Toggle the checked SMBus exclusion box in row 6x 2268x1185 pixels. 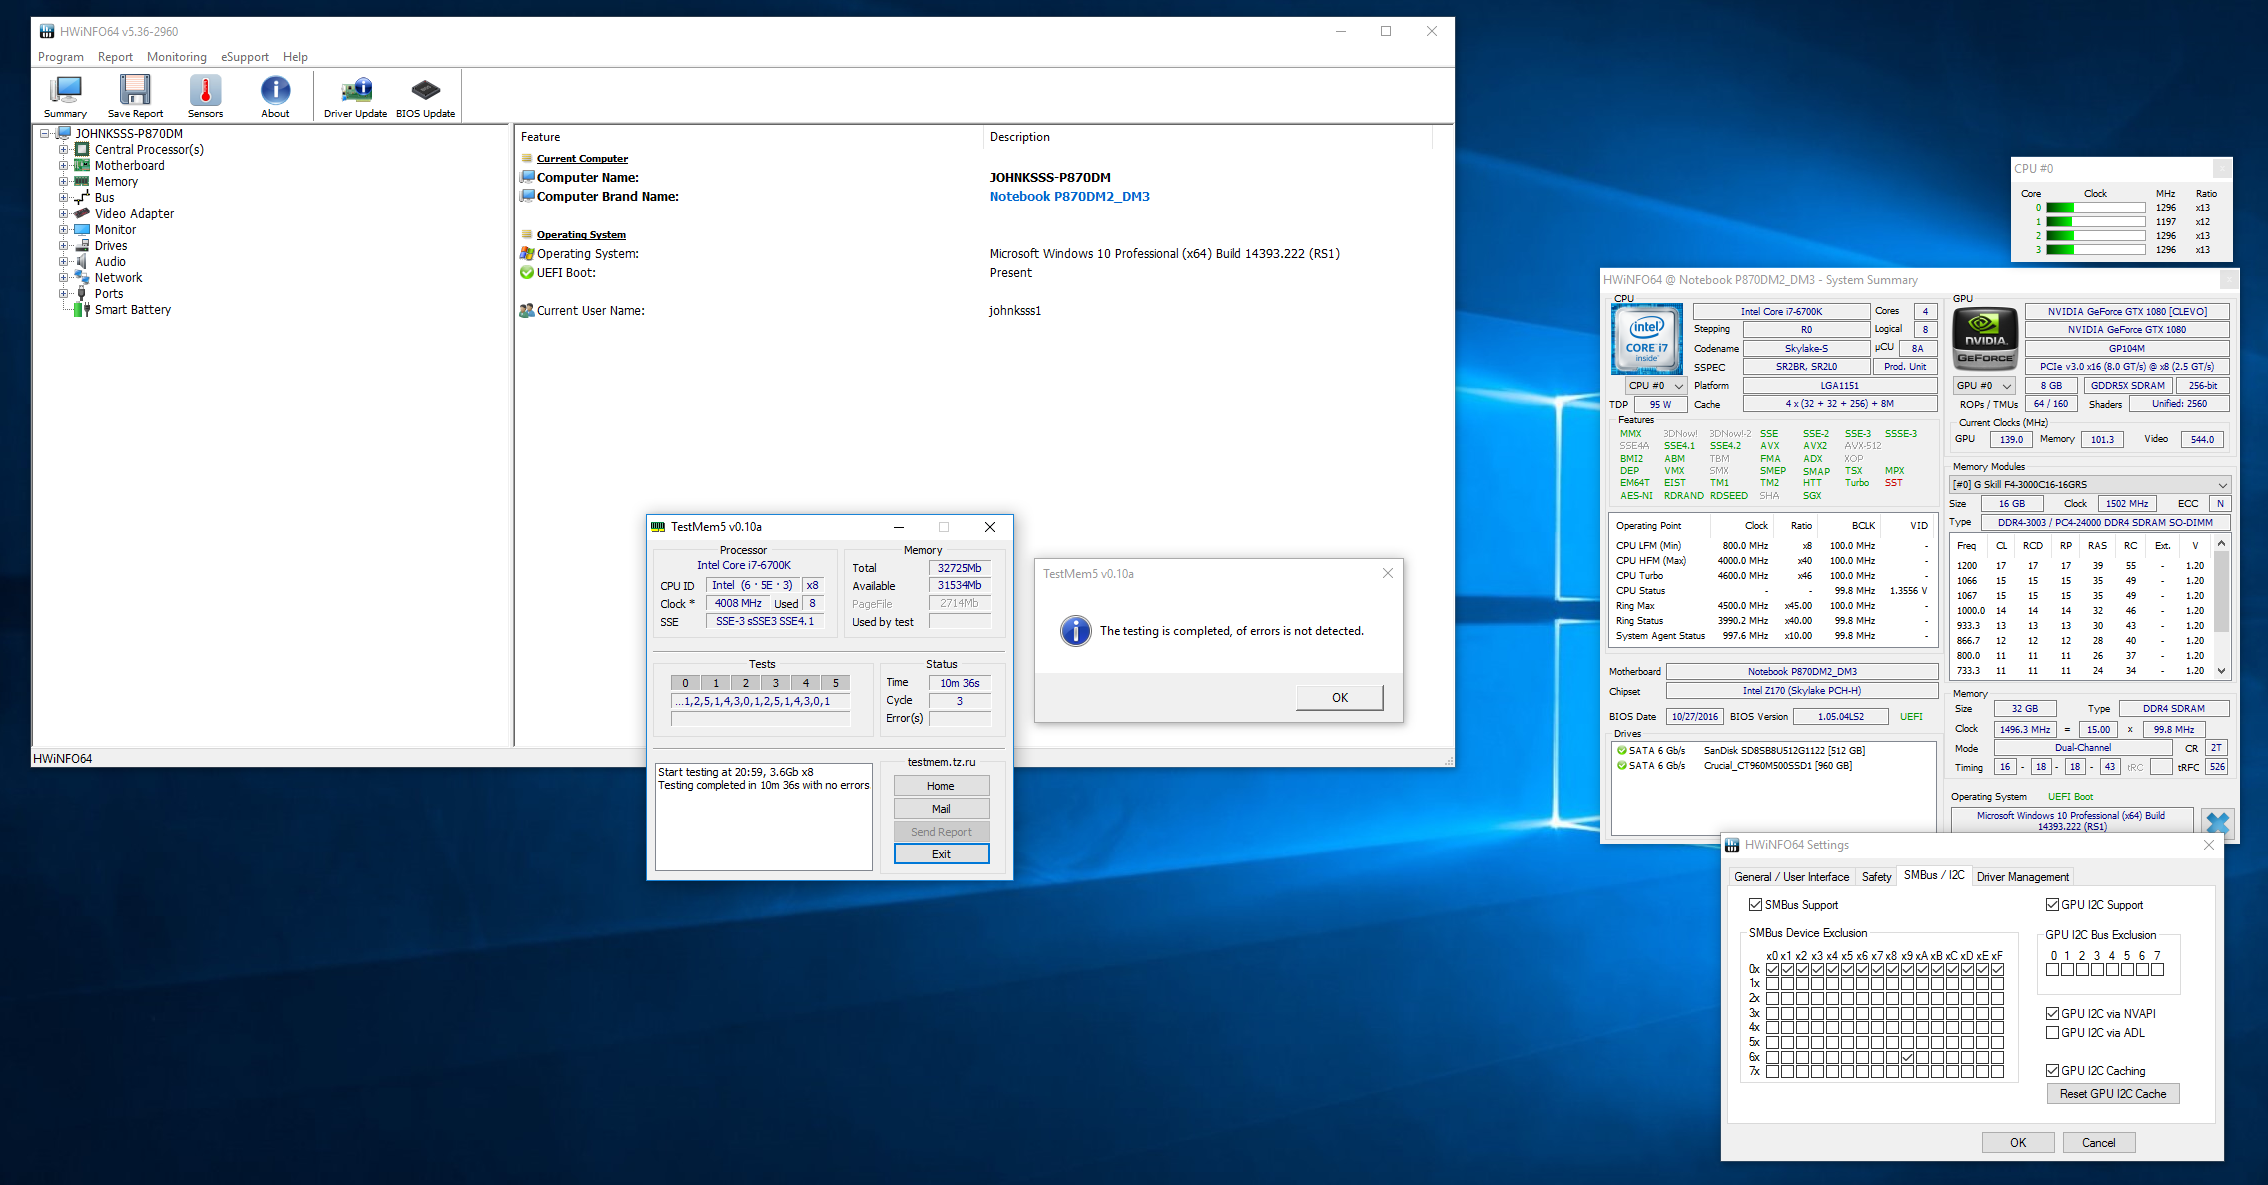coord(1907,1057)
